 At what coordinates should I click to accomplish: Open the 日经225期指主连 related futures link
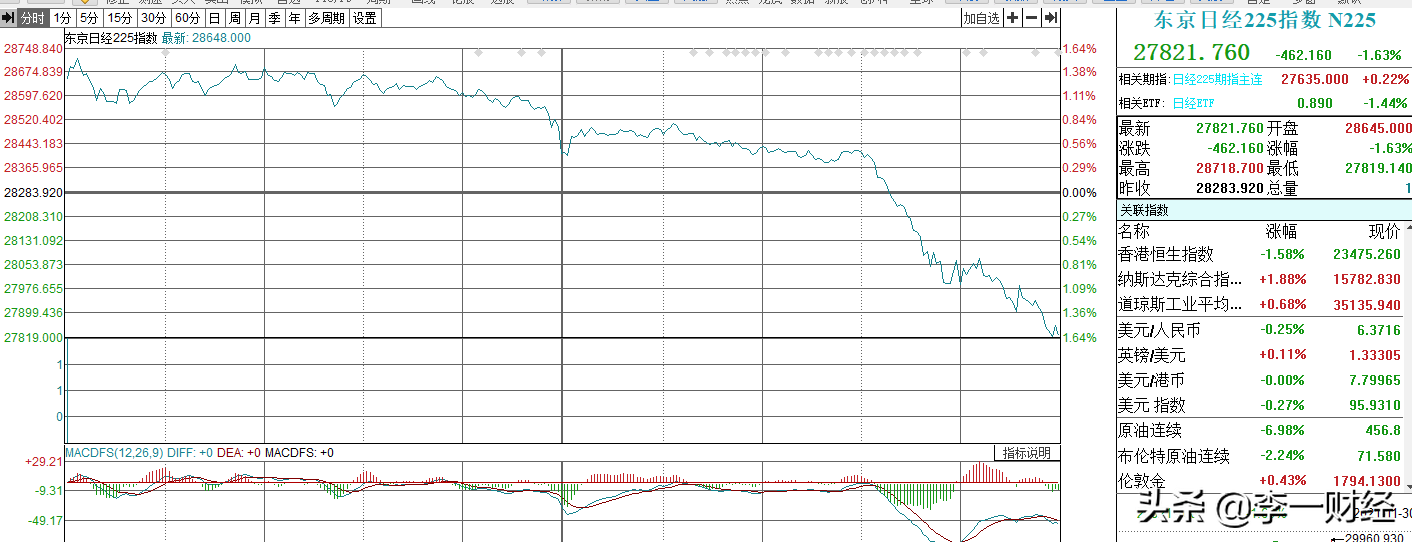(x=1217, y=79)
